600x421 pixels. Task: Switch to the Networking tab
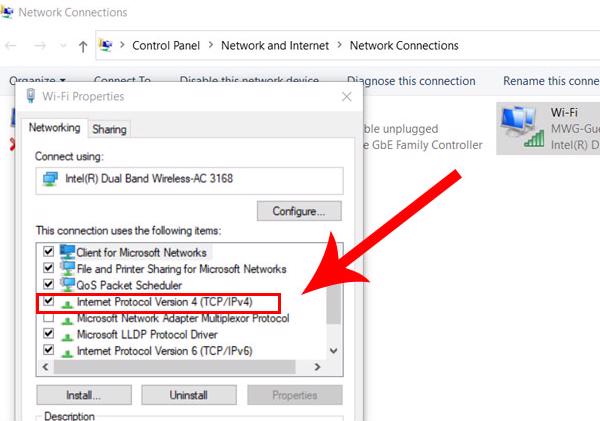point(54,128)
